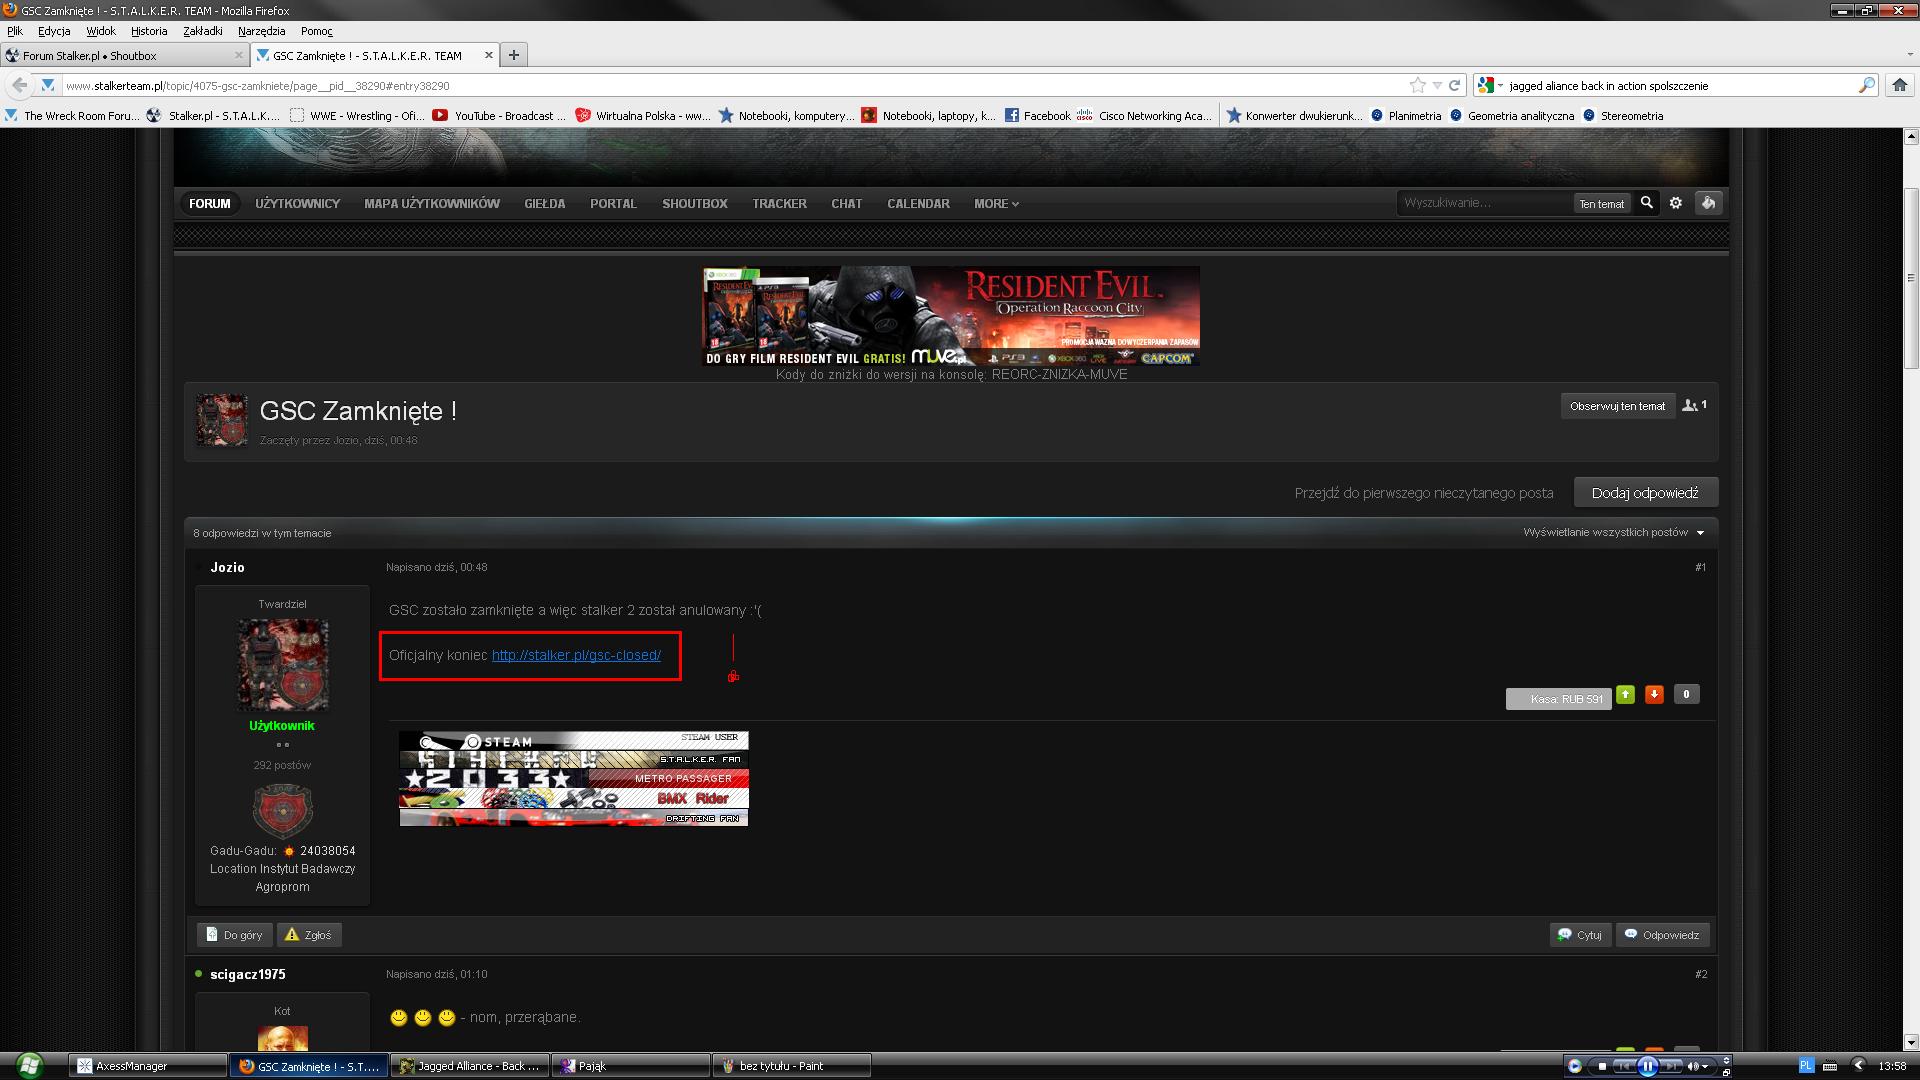
Task: Open Wirtualna Polska bookmark
Action: pos(642,116)
